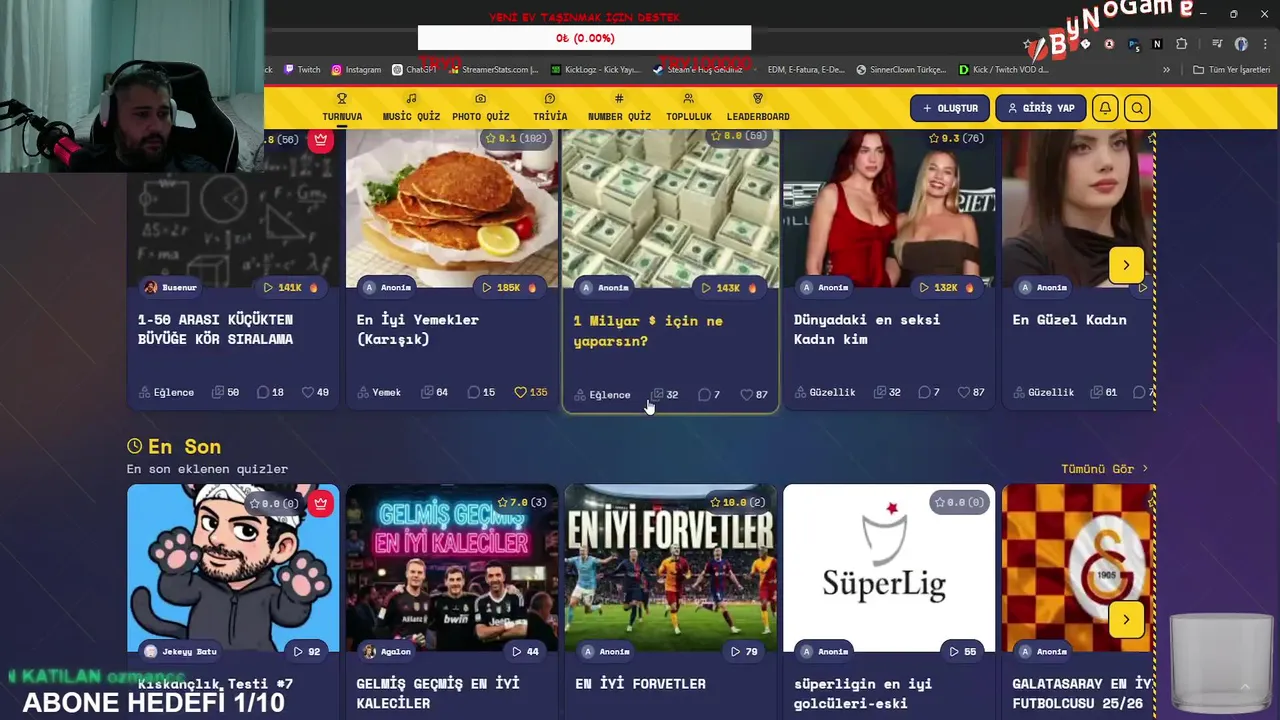
Task: Click the 7.0 (3) rating badge
Action: point(523,502)
